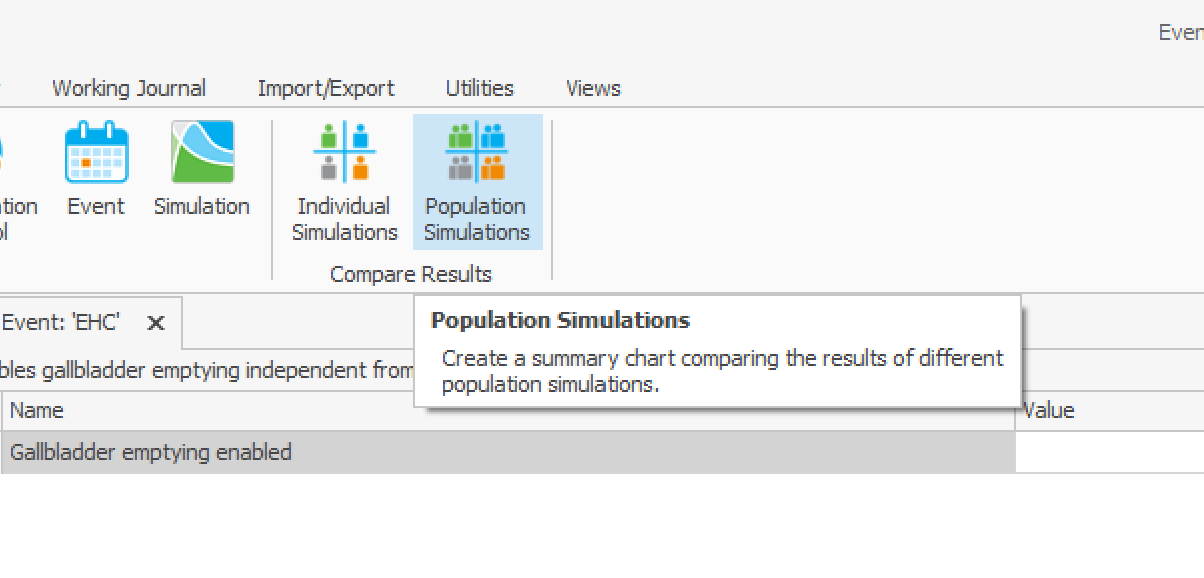Open the Utilities ribbon tab
Image resolution: width=1204 pixels, height=578 pixels.
480,88
